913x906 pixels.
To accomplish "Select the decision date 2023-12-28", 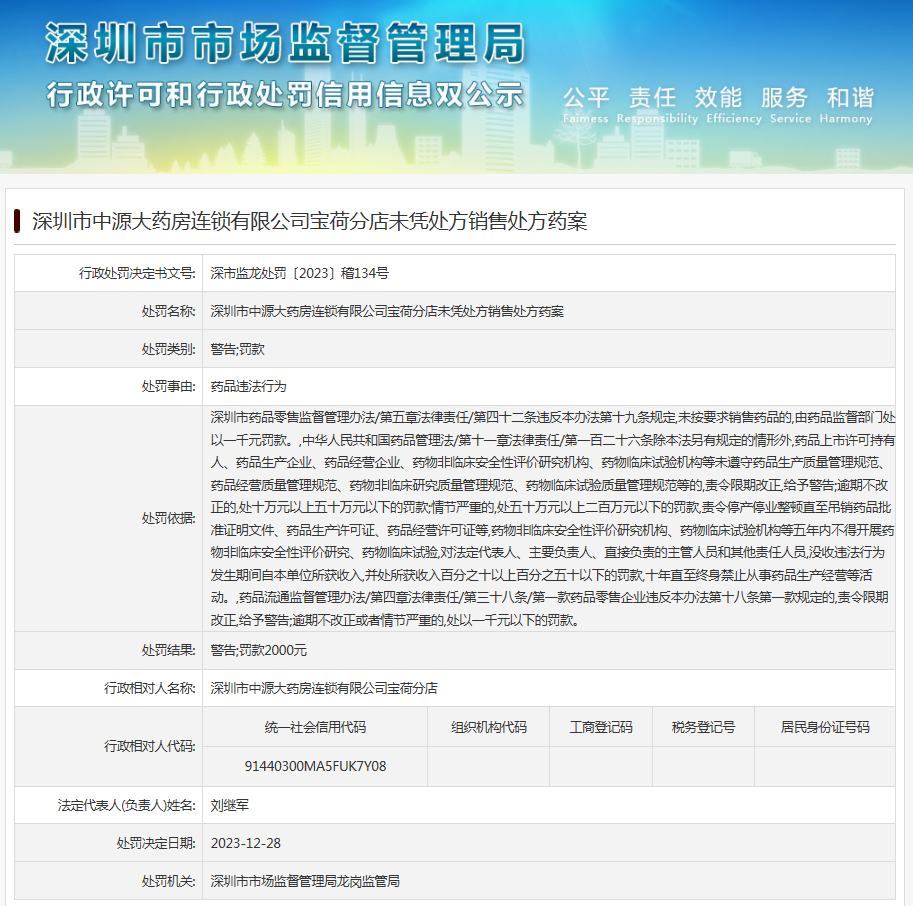I will pyautogui.click(x=246, y=843).
